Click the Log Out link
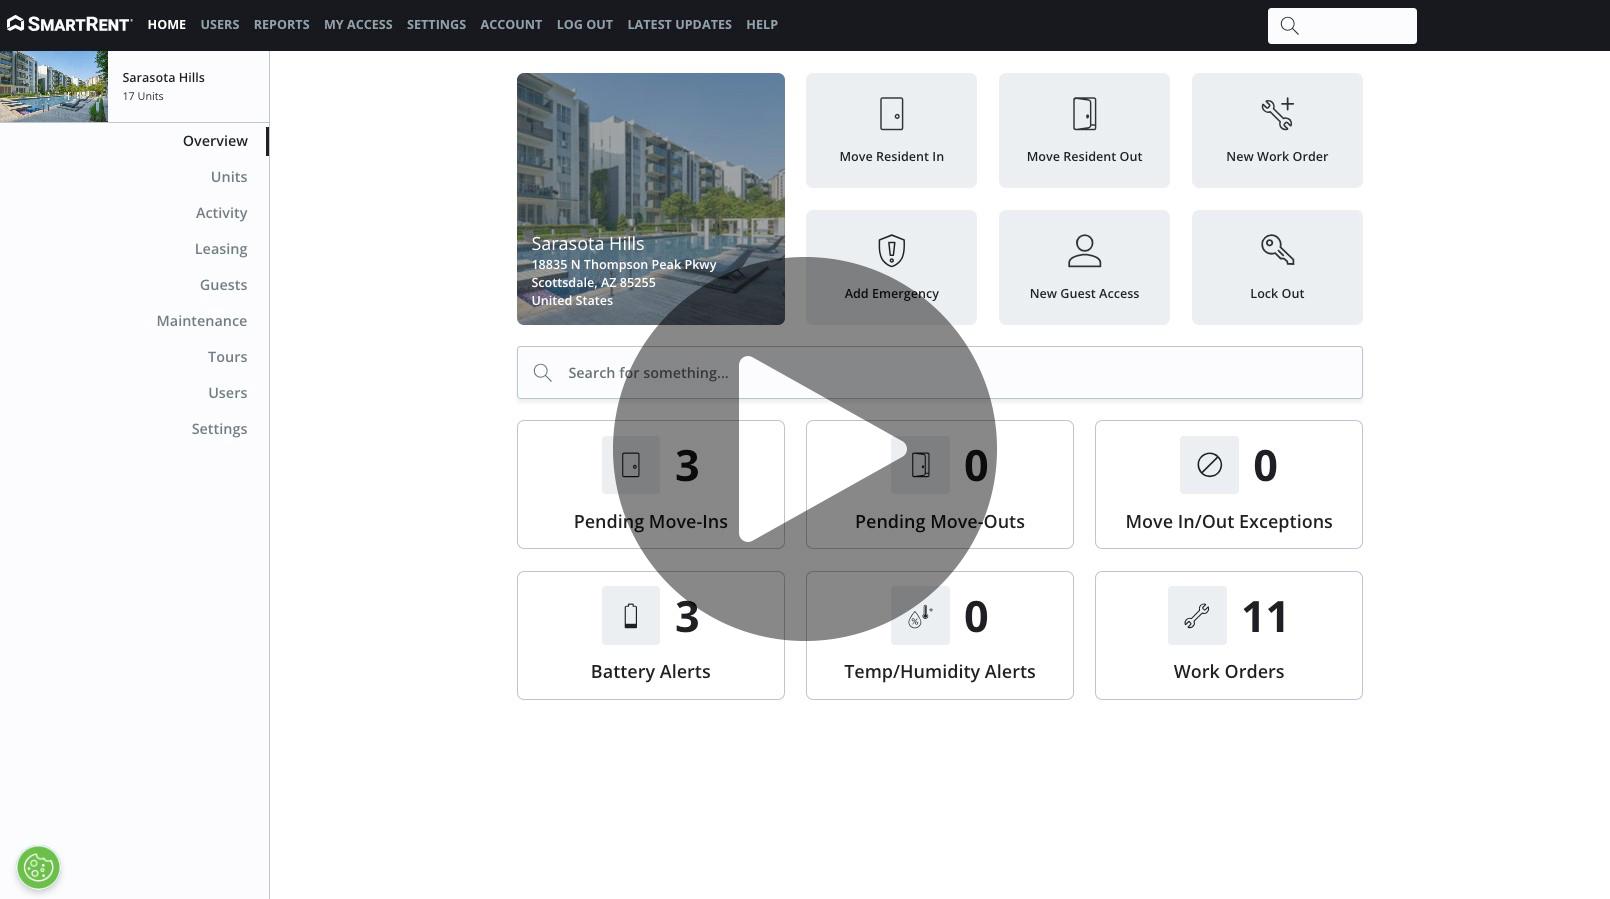 [x=584, y=24]
